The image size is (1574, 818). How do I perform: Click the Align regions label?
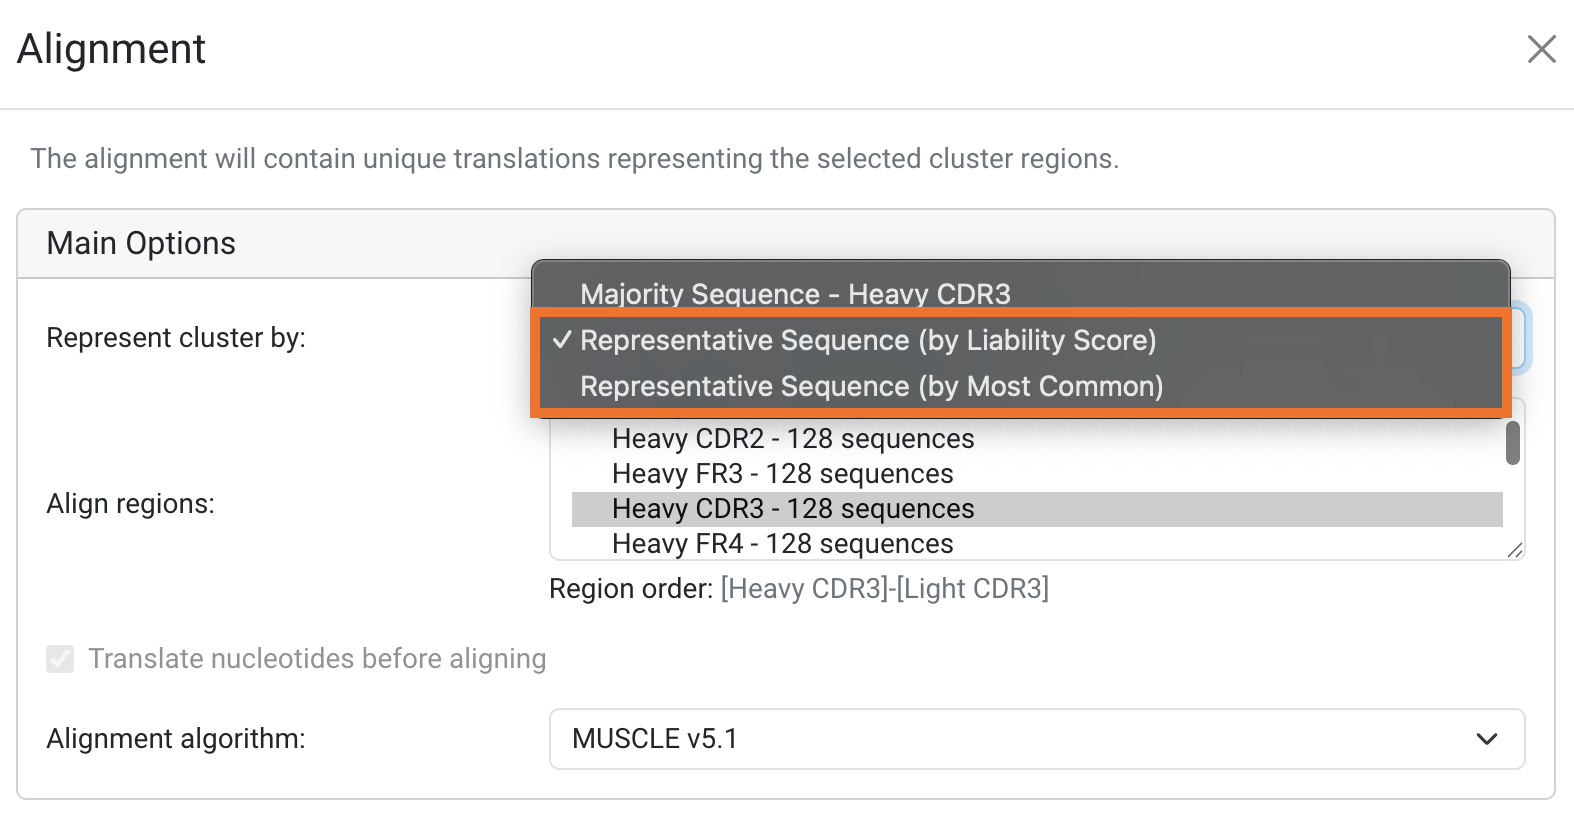click(x=130, y=504)
